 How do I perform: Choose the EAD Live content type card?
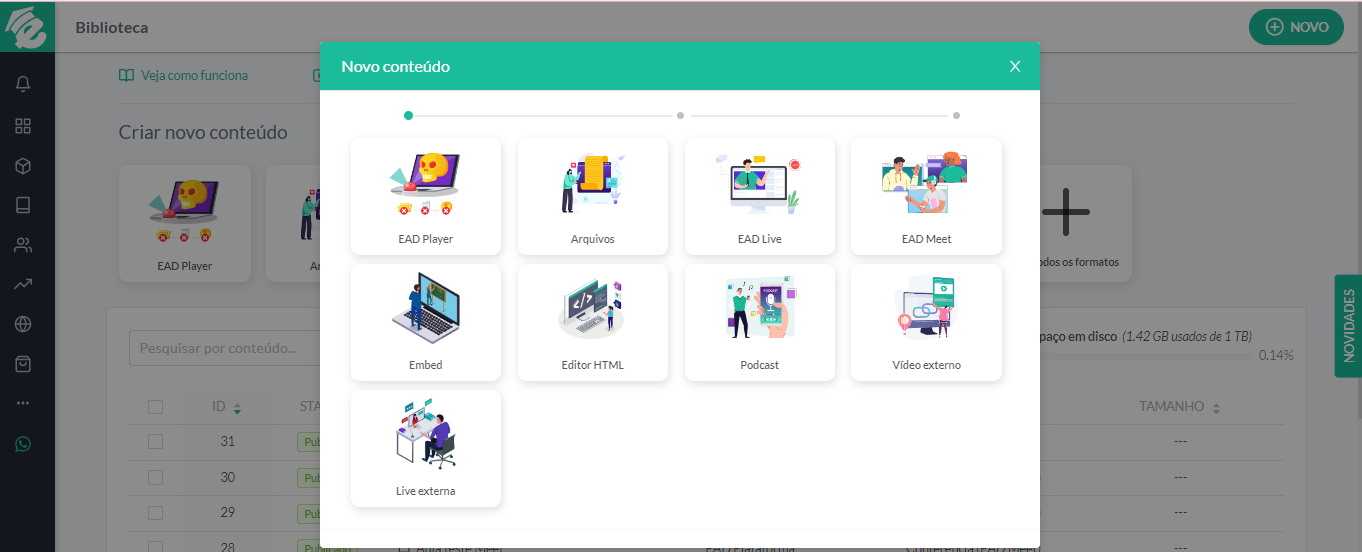pyautogui.click(x=760, y=196)
